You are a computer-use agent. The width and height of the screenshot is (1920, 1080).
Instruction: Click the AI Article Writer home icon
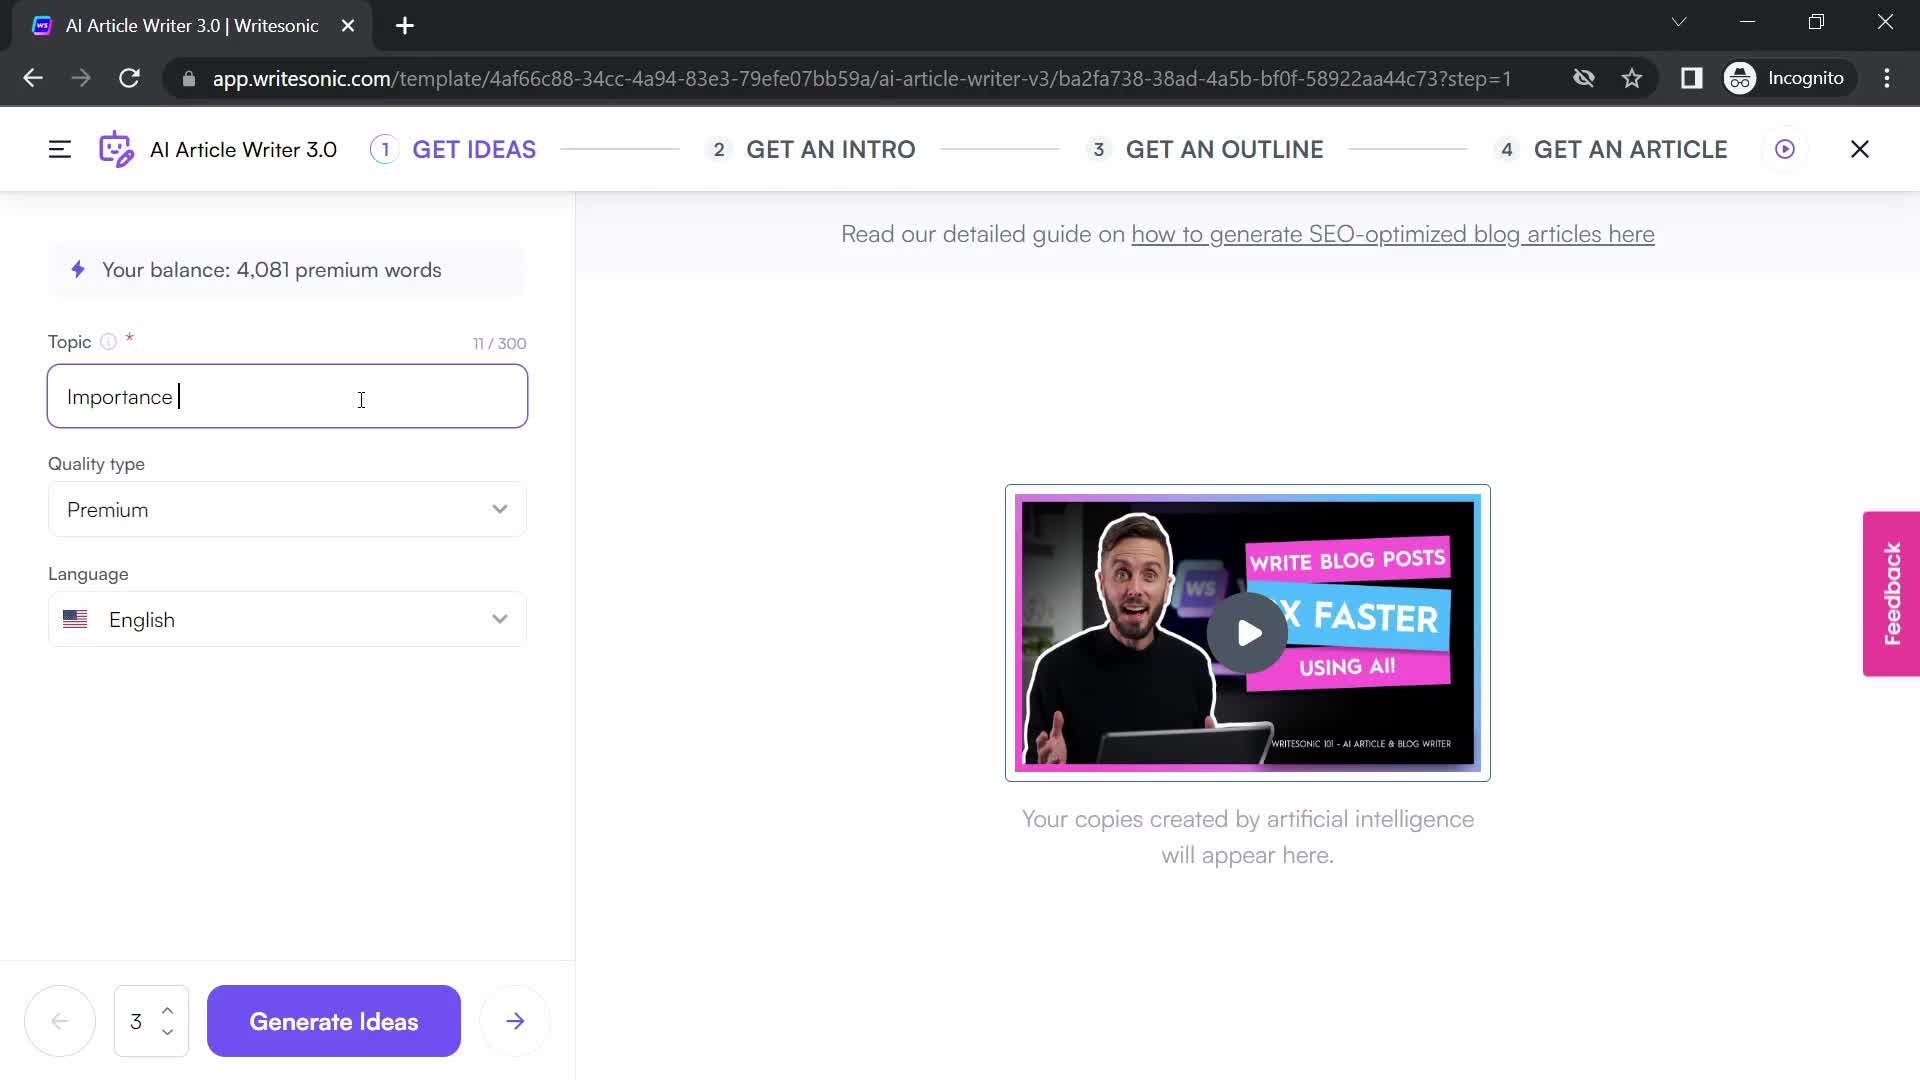coord(117,149)
